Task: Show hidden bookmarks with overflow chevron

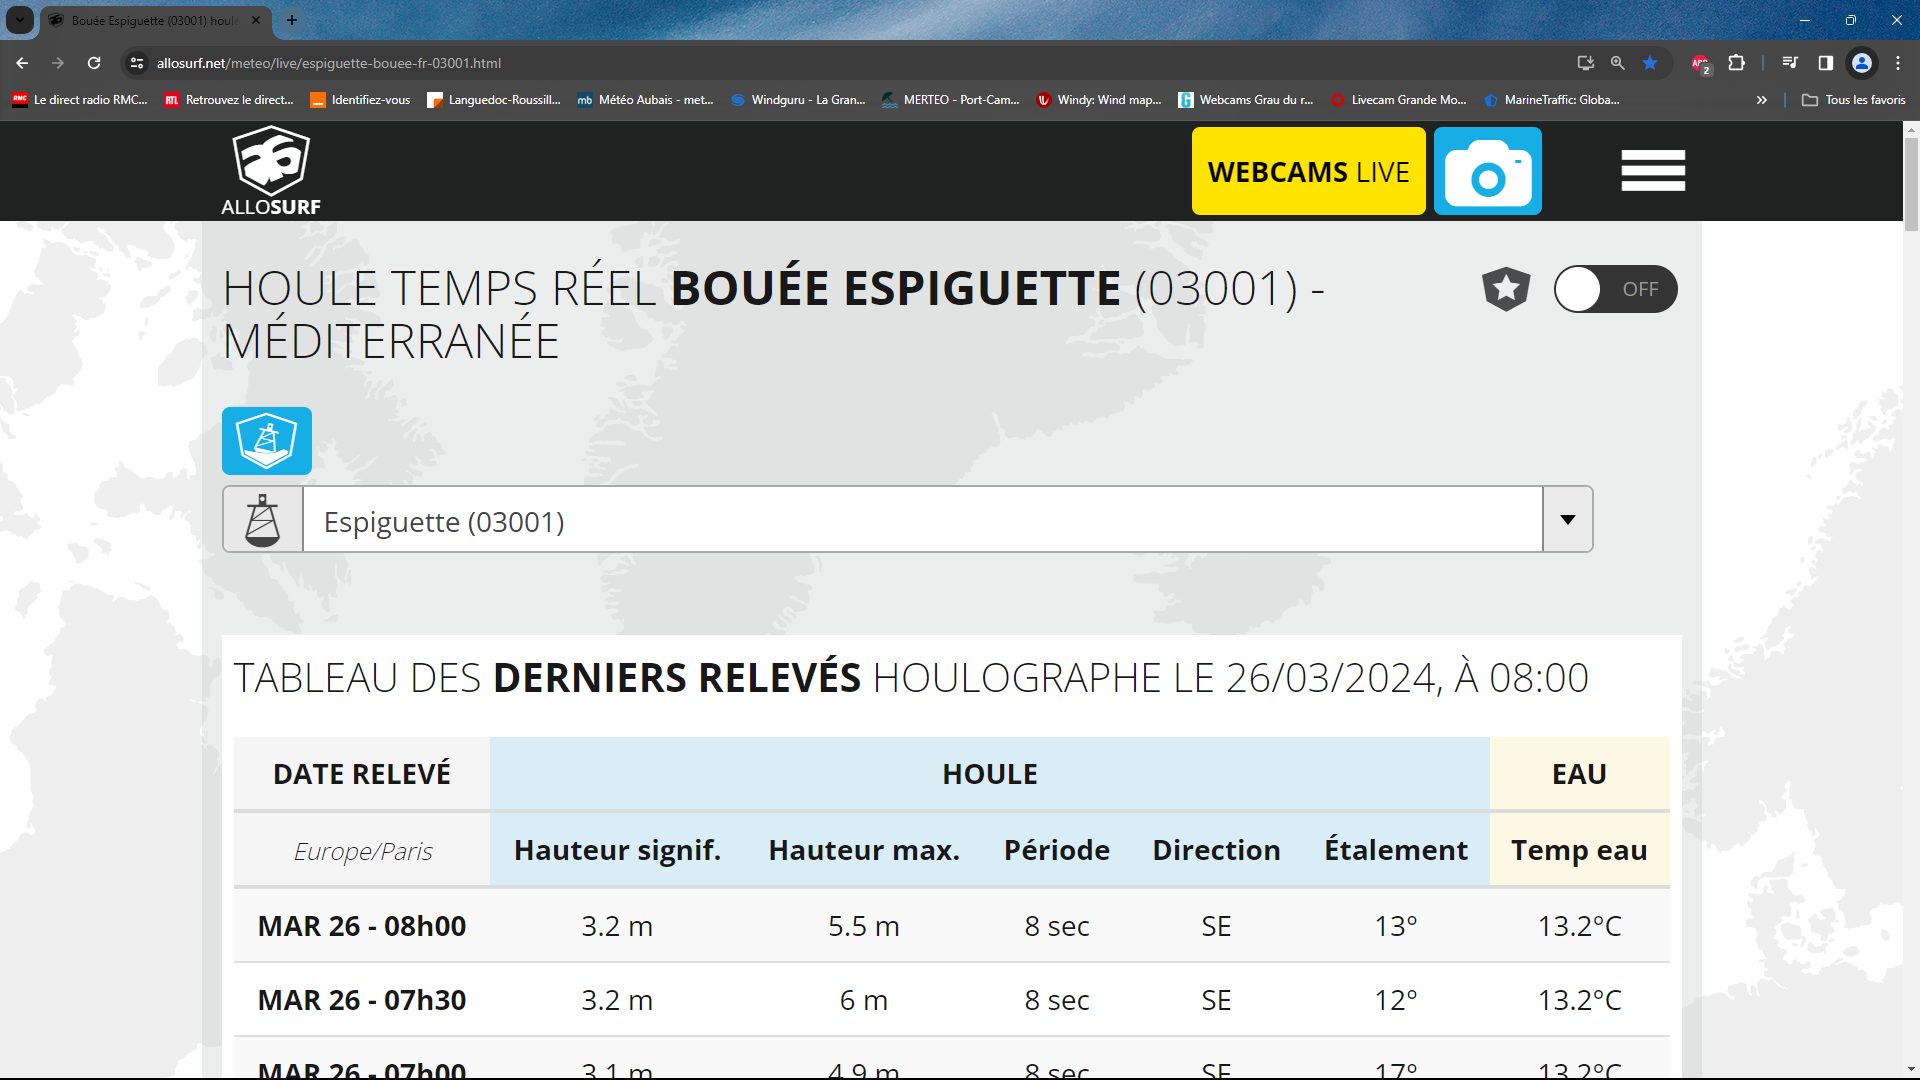Action: 1761,100
